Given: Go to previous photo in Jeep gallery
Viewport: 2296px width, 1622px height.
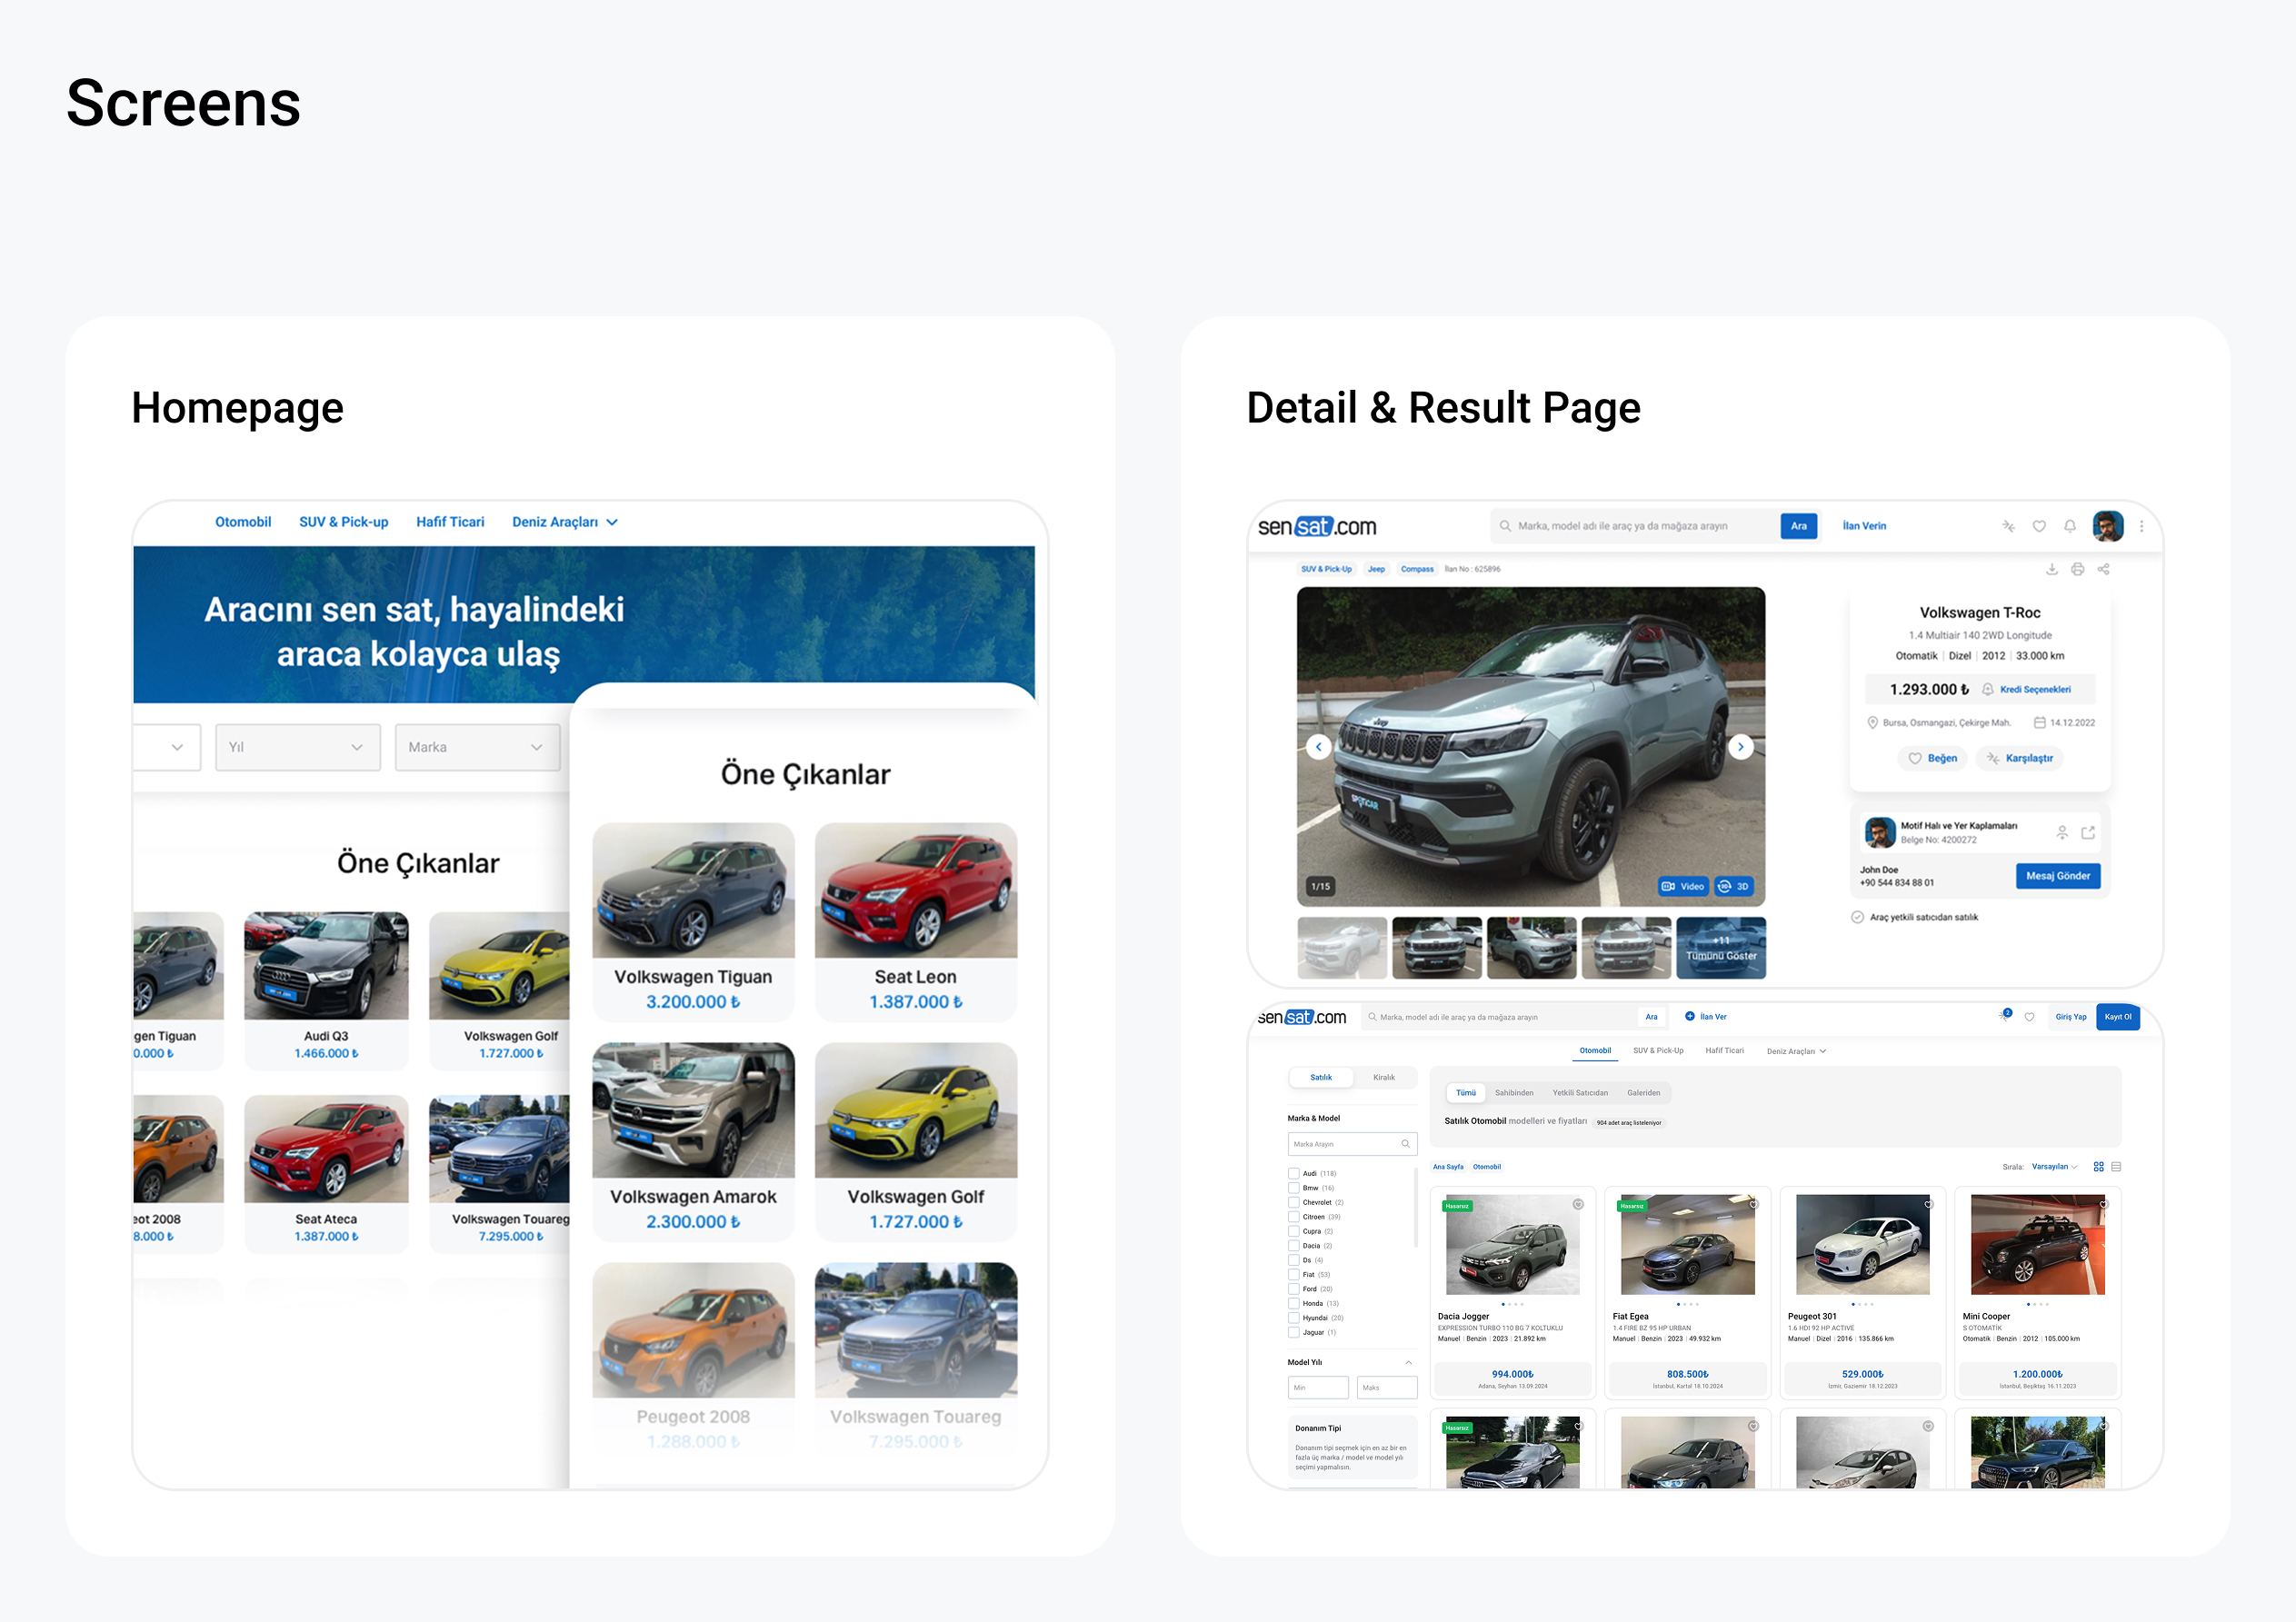Looking at the screenshot, I should click(x=1319, y=747).
